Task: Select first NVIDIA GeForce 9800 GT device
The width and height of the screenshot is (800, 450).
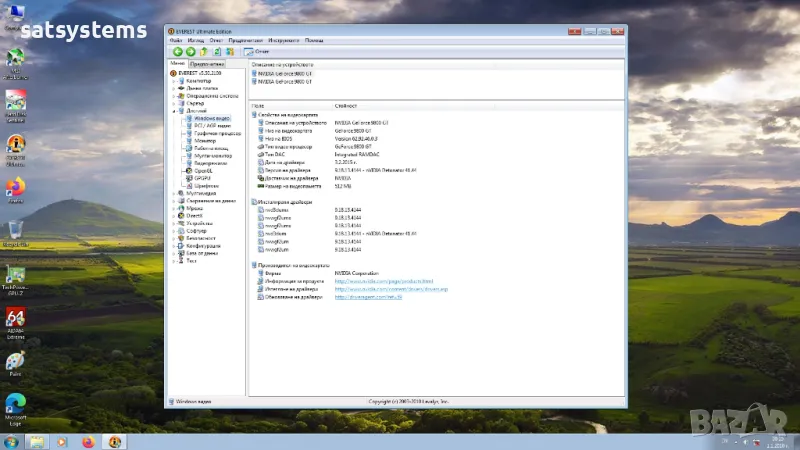Action: (283, 73)
